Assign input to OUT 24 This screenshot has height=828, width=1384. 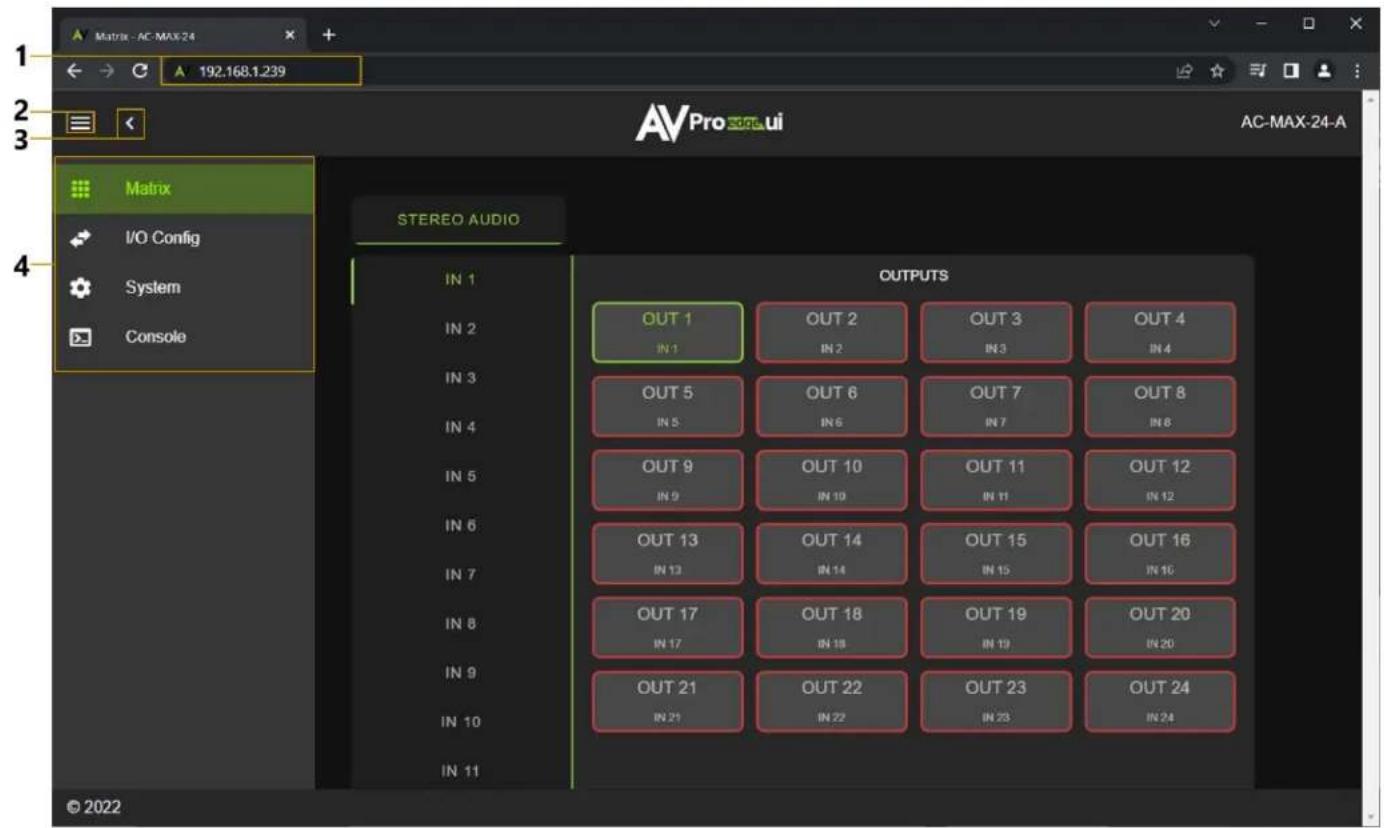click(x=1160, y=702)
